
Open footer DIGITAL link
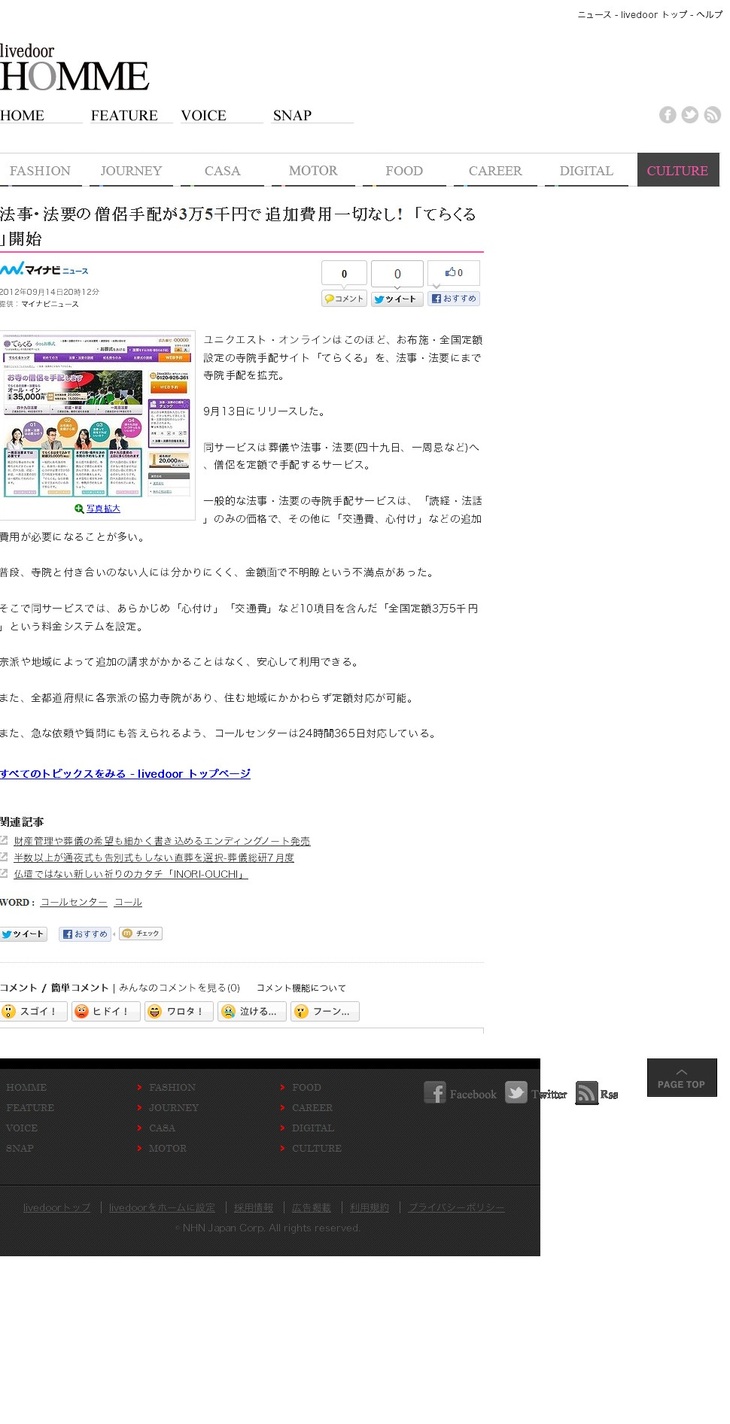313,1128
